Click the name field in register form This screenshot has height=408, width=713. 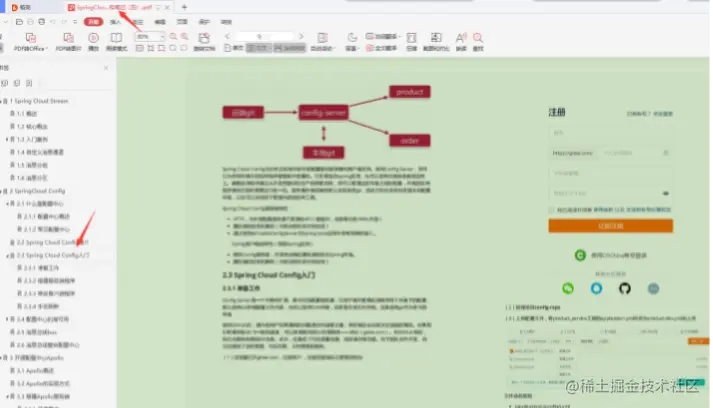610,133
